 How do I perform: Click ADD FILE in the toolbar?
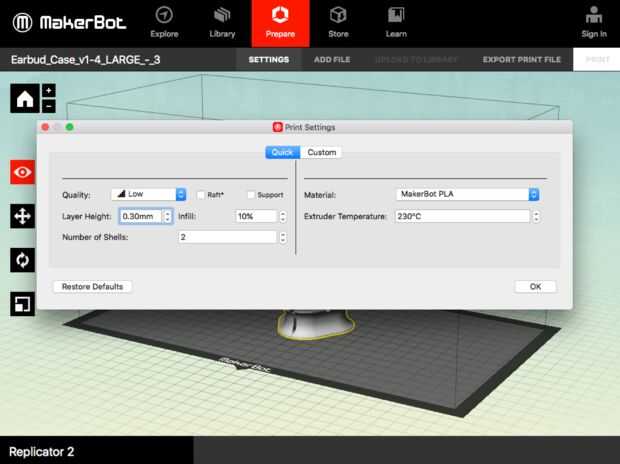pos(332,60)
